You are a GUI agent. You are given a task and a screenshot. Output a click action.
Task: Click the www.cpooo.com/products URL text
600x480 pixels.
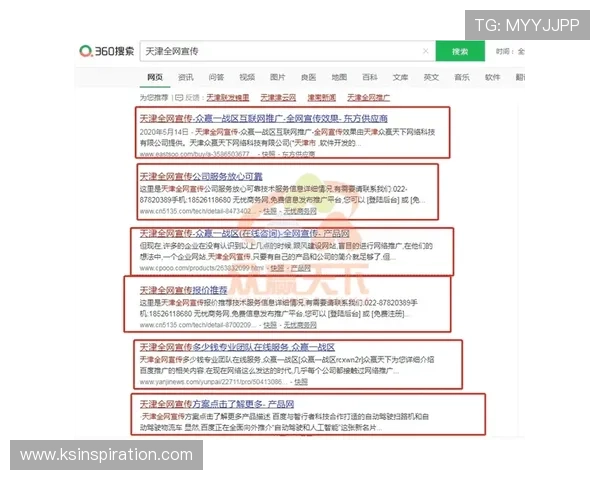(202, 268)
